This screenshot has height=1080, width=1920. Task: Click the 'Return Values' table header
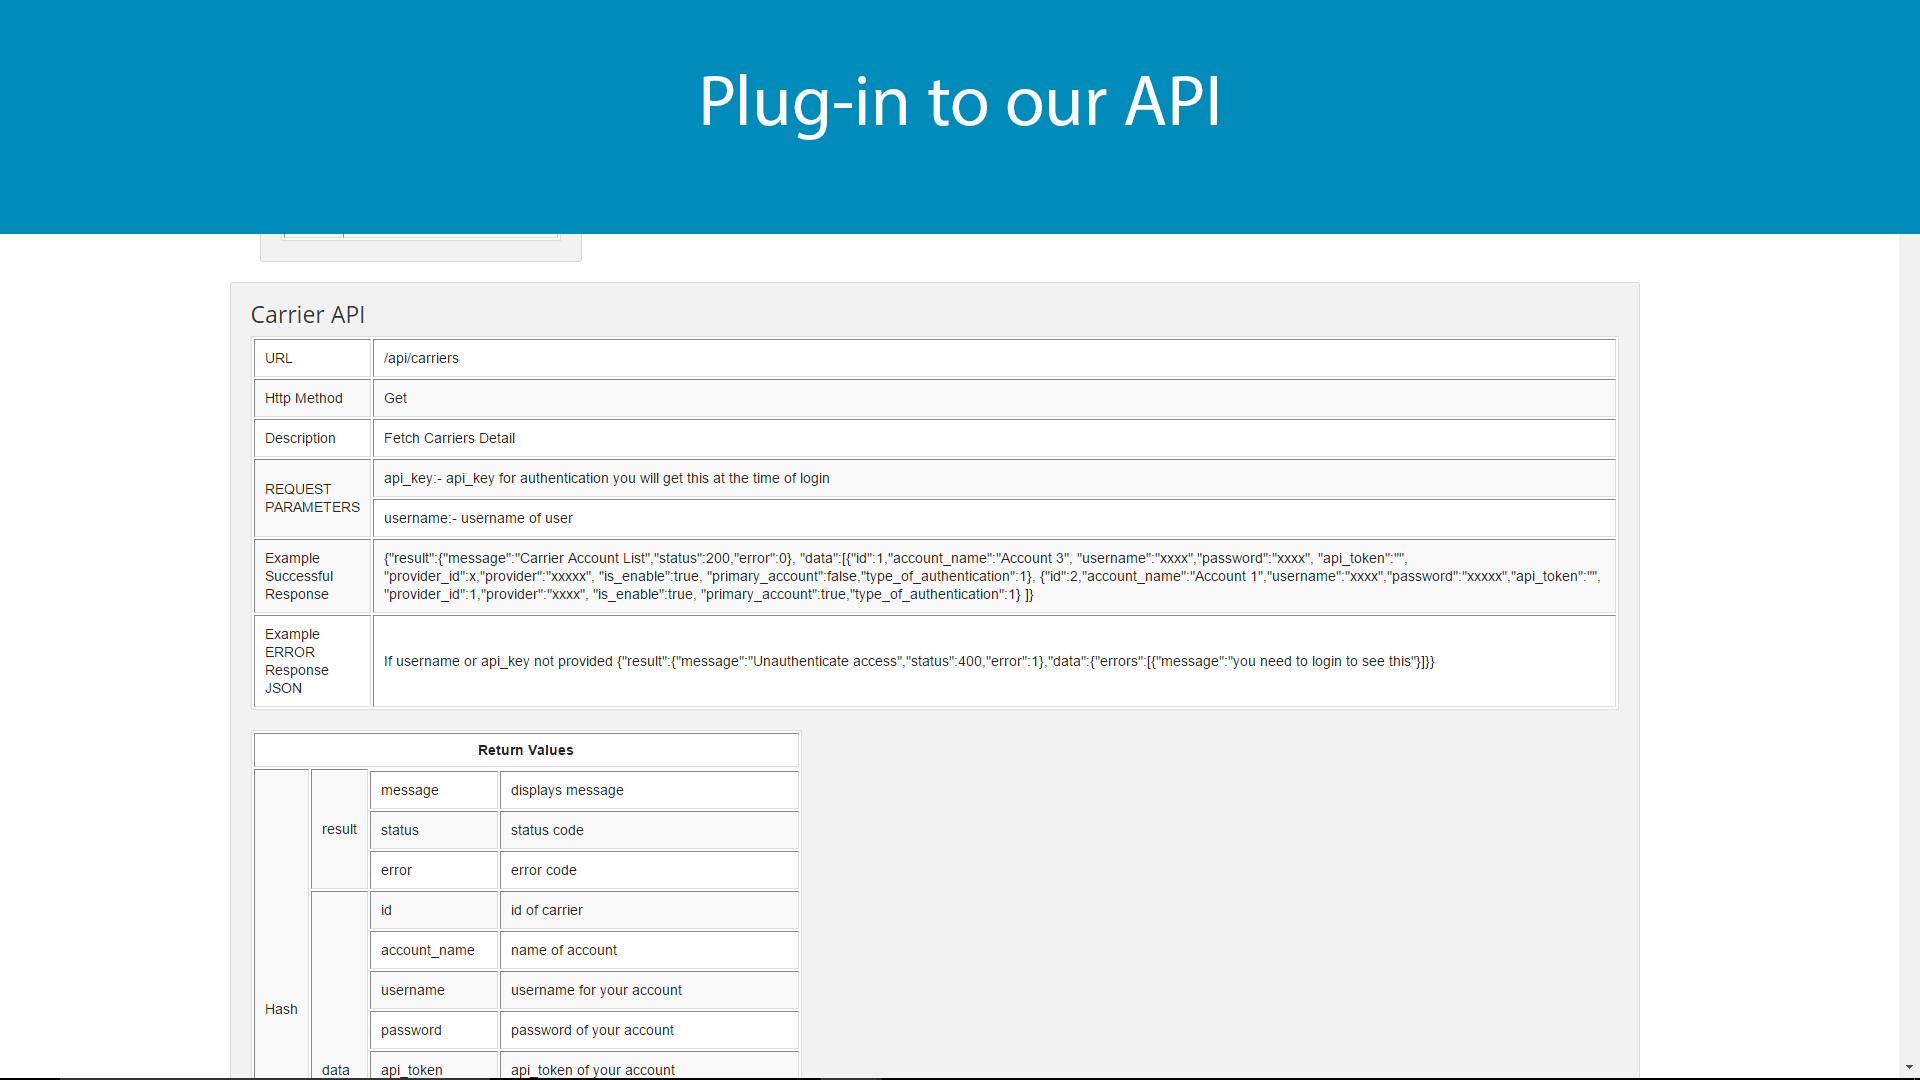525,750
